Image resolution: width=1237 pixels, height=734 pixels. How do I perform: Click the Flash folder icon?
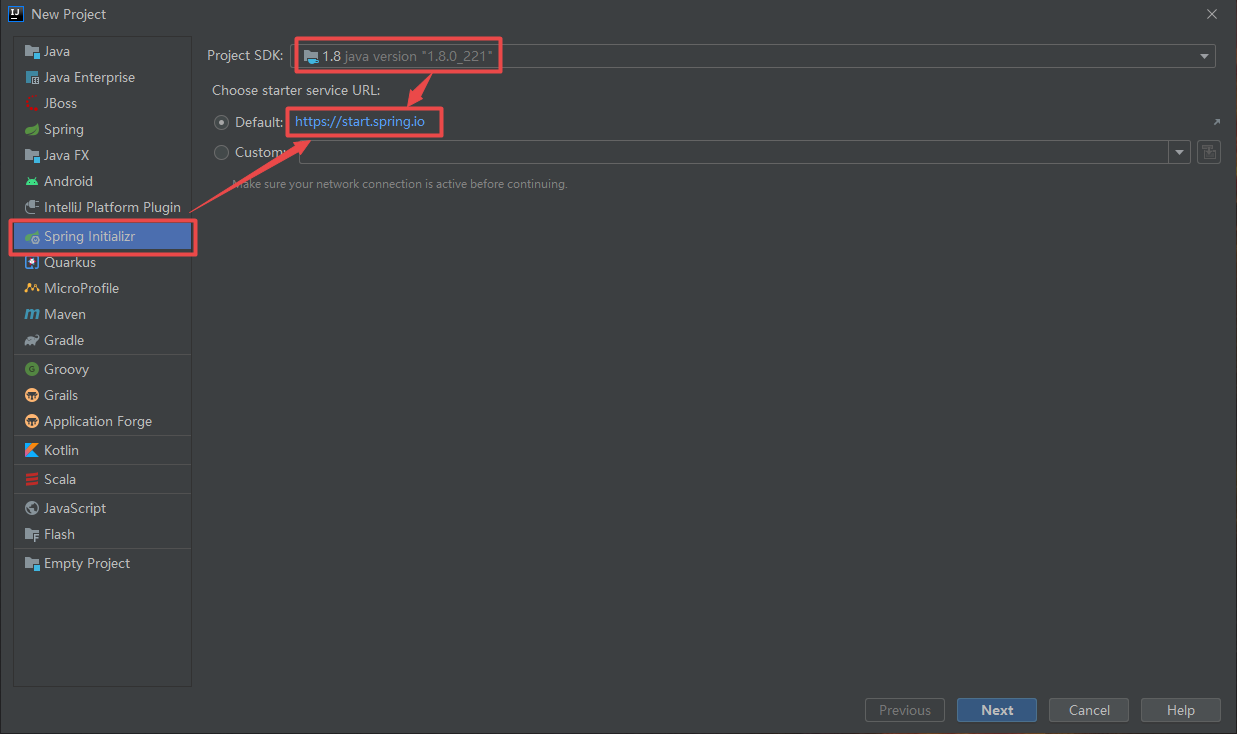click(x=32, y=534)
